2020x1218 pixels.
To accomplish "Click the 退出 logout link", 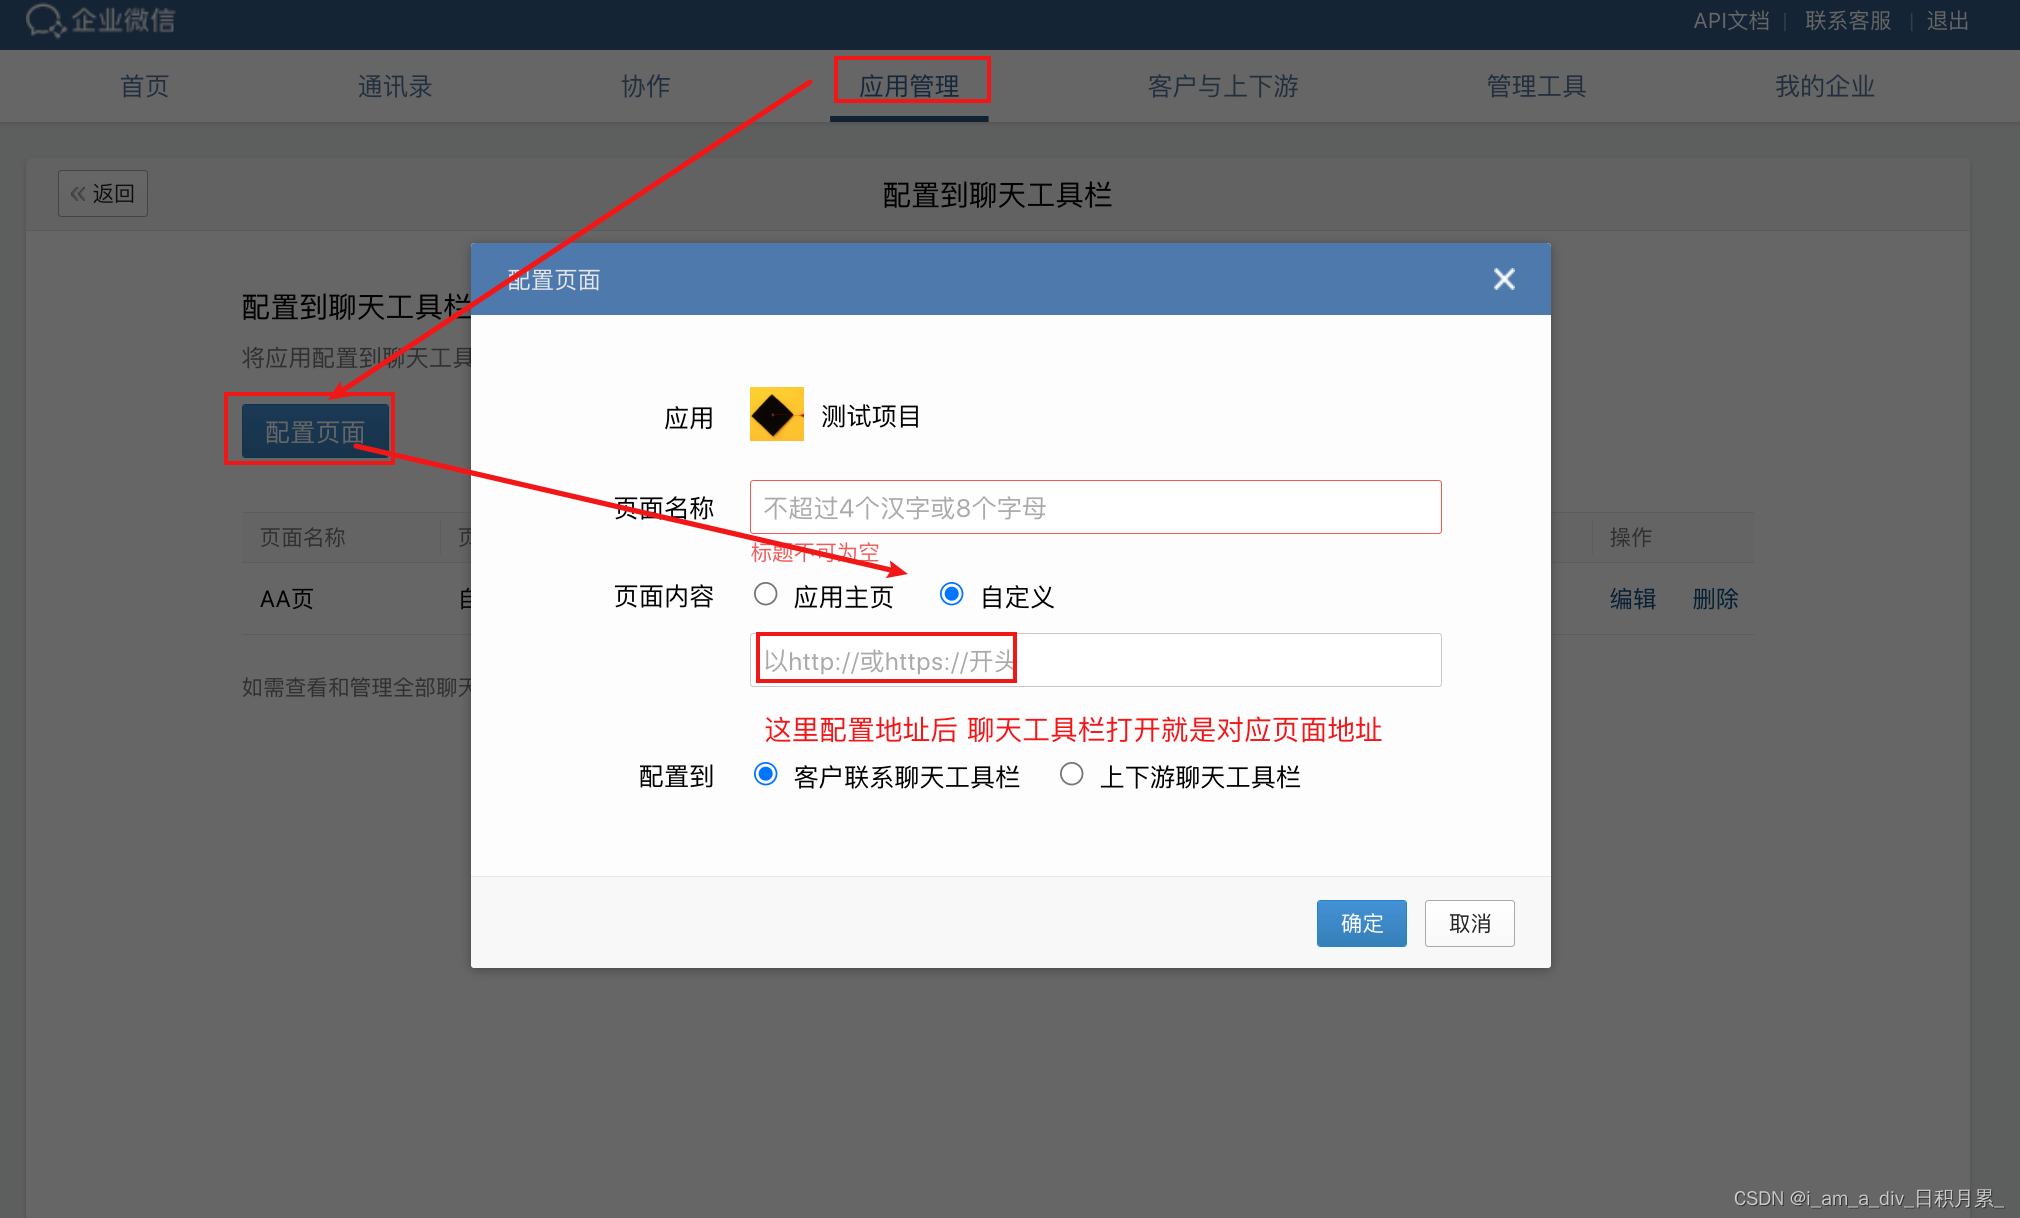I will point(1947,21).
